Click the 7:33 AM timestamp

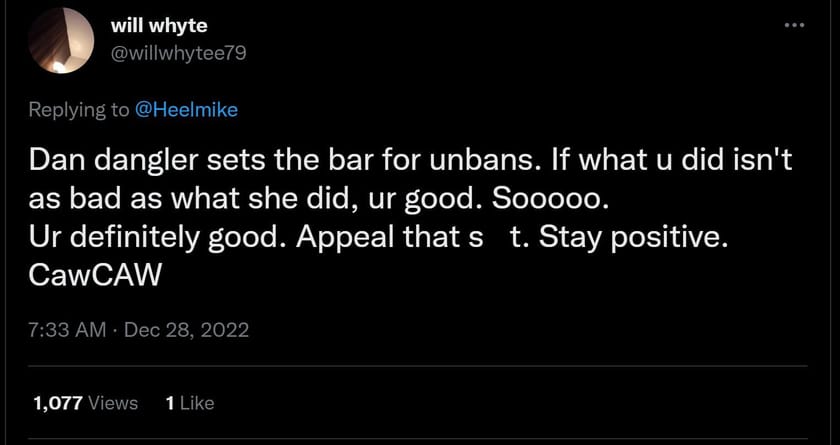pyautogui.click(x=69, y=330)
